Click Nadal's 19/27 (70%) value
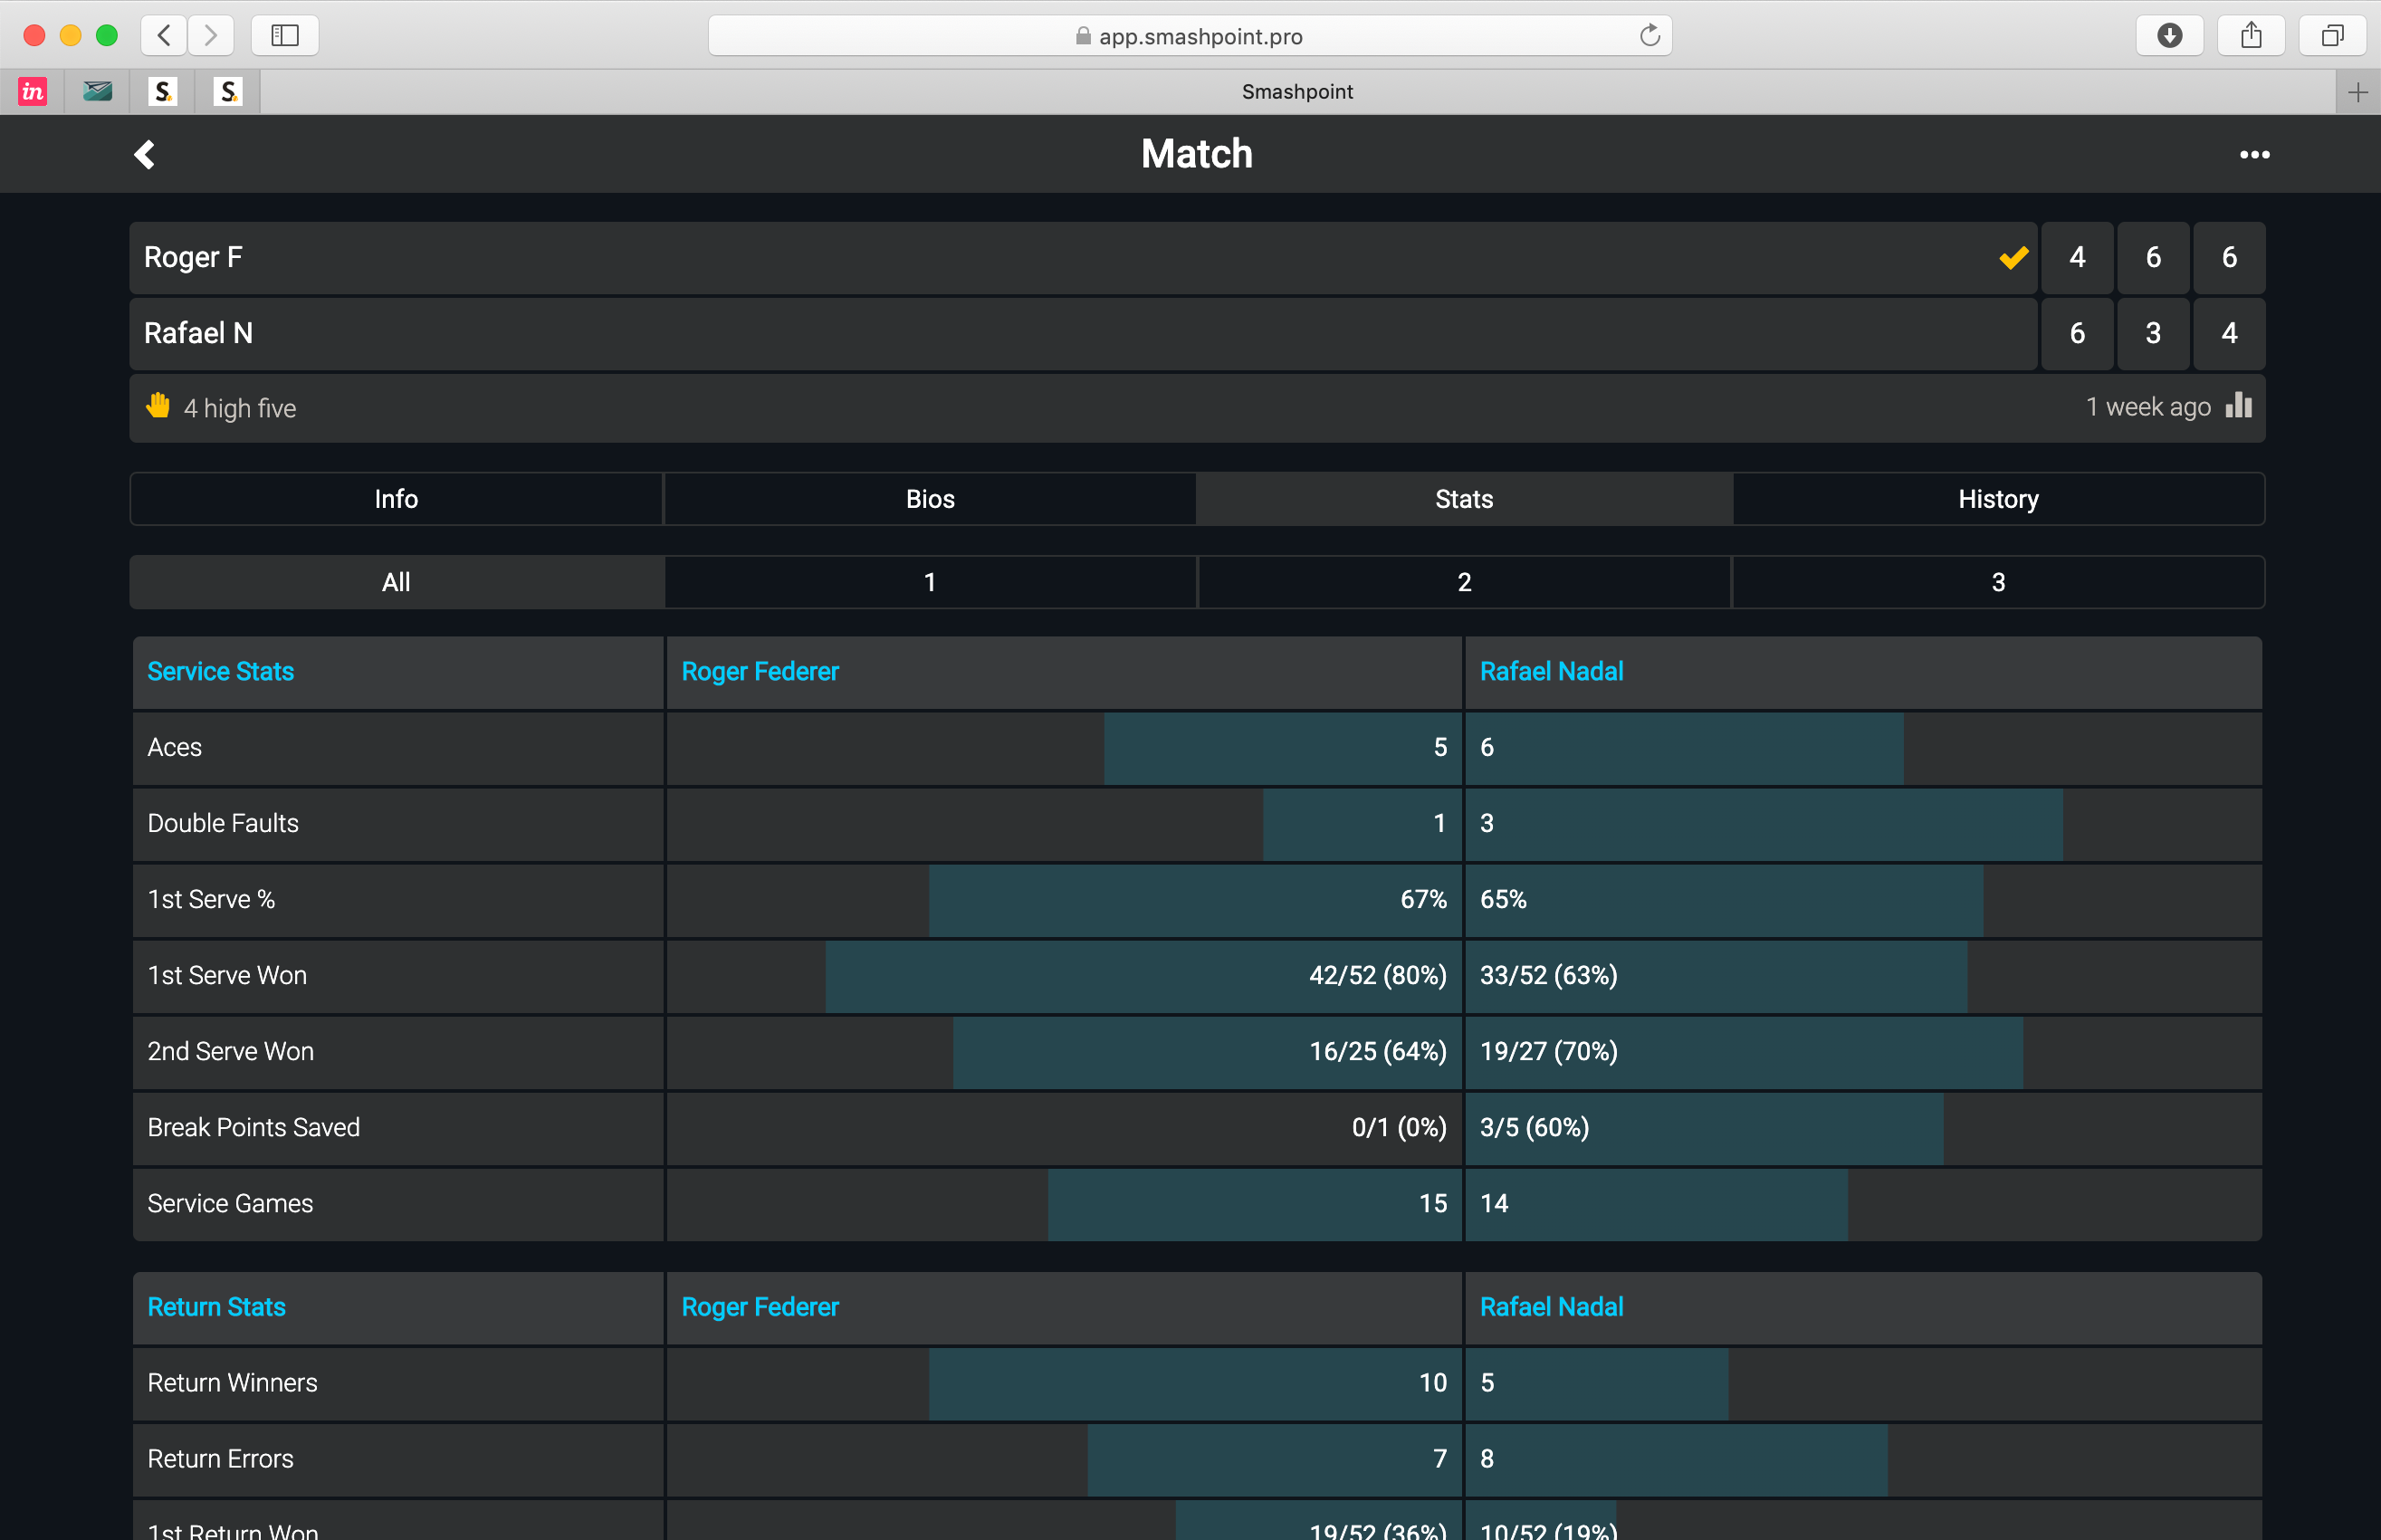Screen dimensions: 2381x1540 click(x=1548, y=1051)
